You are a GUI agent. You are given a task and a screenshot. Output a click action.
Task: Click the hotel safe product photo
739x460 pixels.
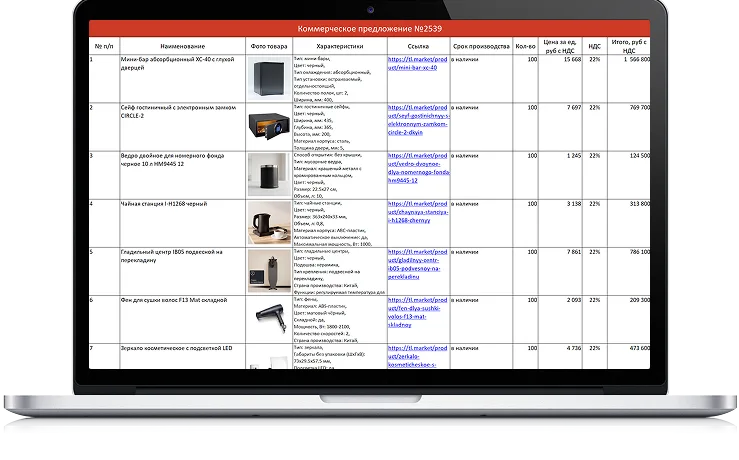[x=269, y=126]
